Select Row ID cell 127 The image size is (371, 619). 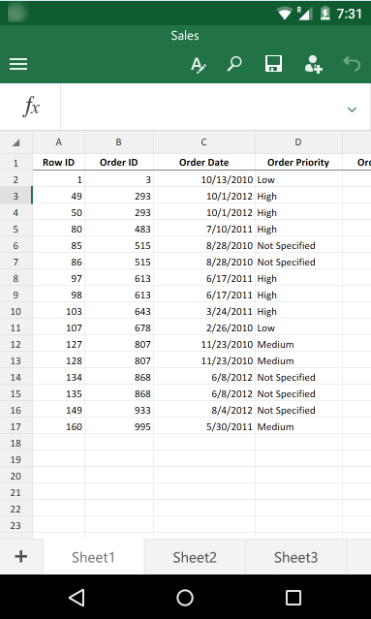58,344
